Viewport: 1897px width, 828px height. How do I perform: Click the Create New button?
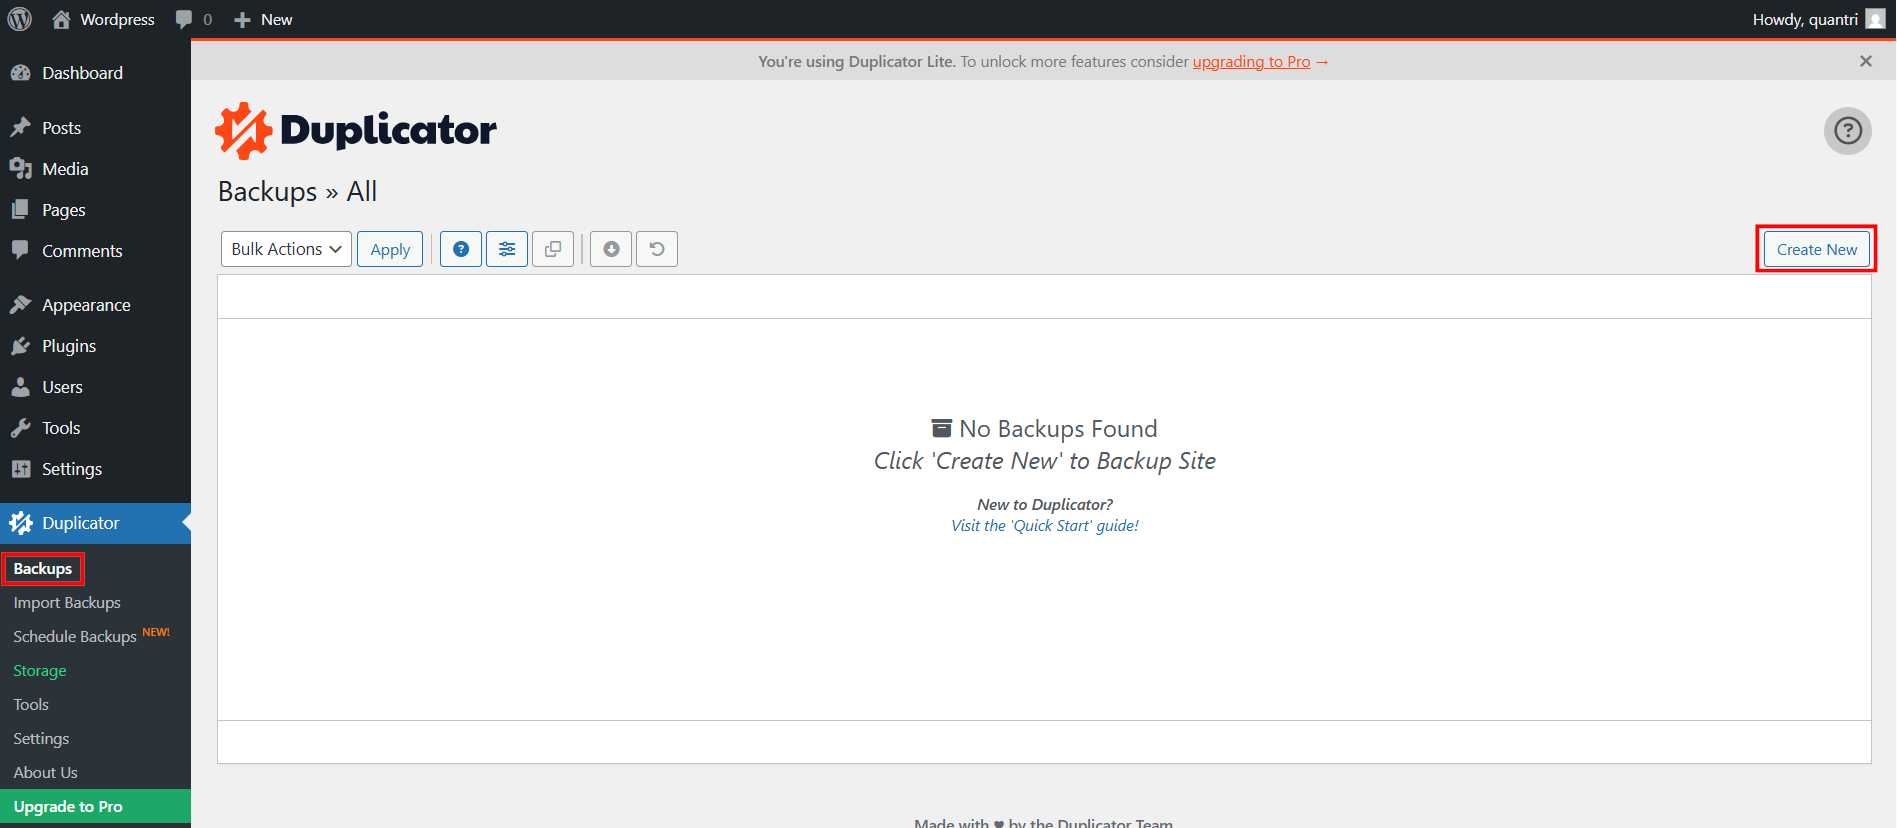click(1816, 249)
